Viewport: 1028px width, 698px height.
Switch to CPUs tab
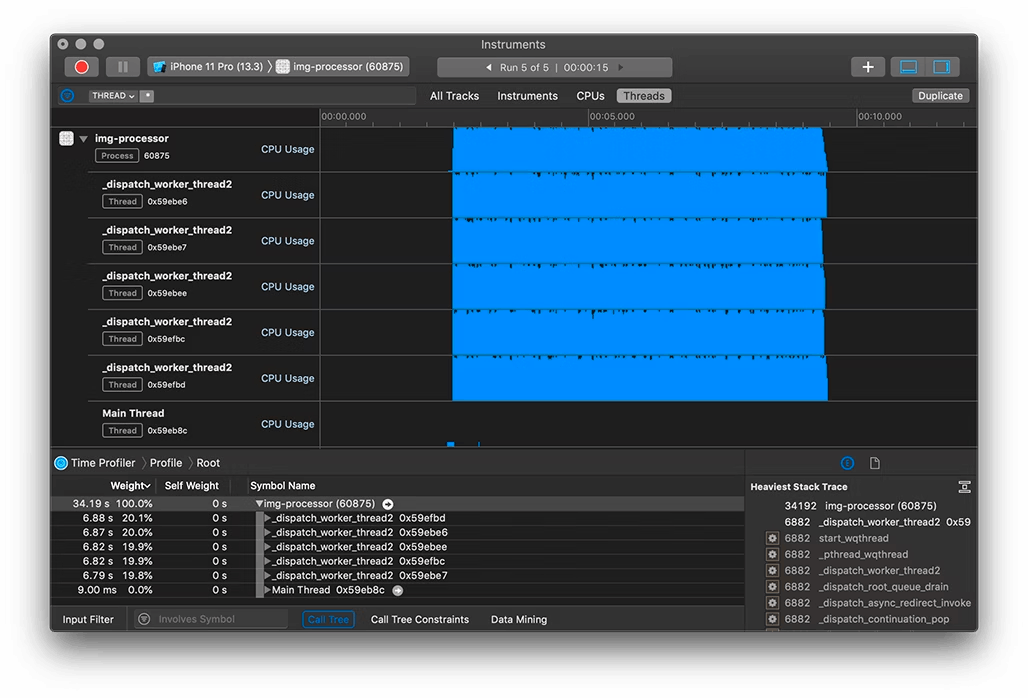coord(590,96)
